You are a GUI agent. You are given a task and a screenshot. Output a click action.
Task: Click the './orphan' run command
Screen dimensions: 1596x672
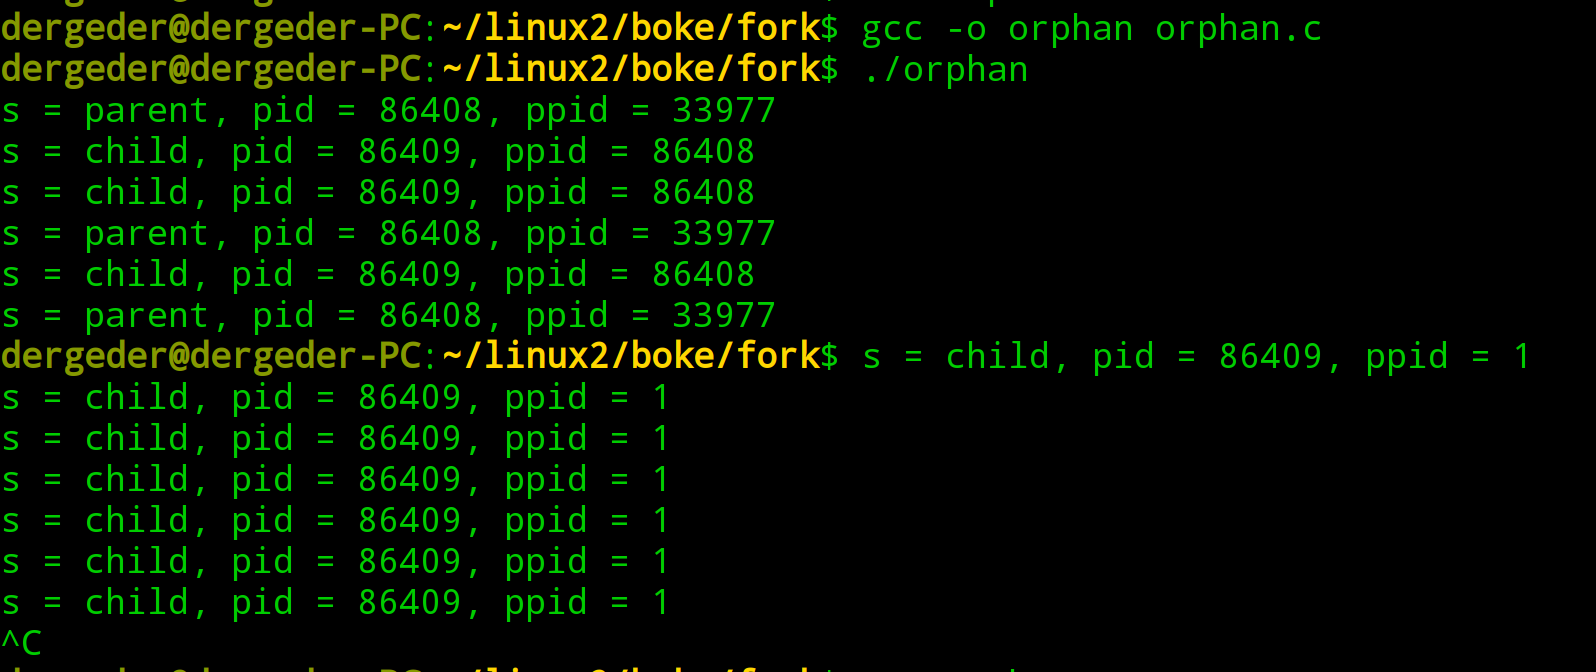[945, 70]
